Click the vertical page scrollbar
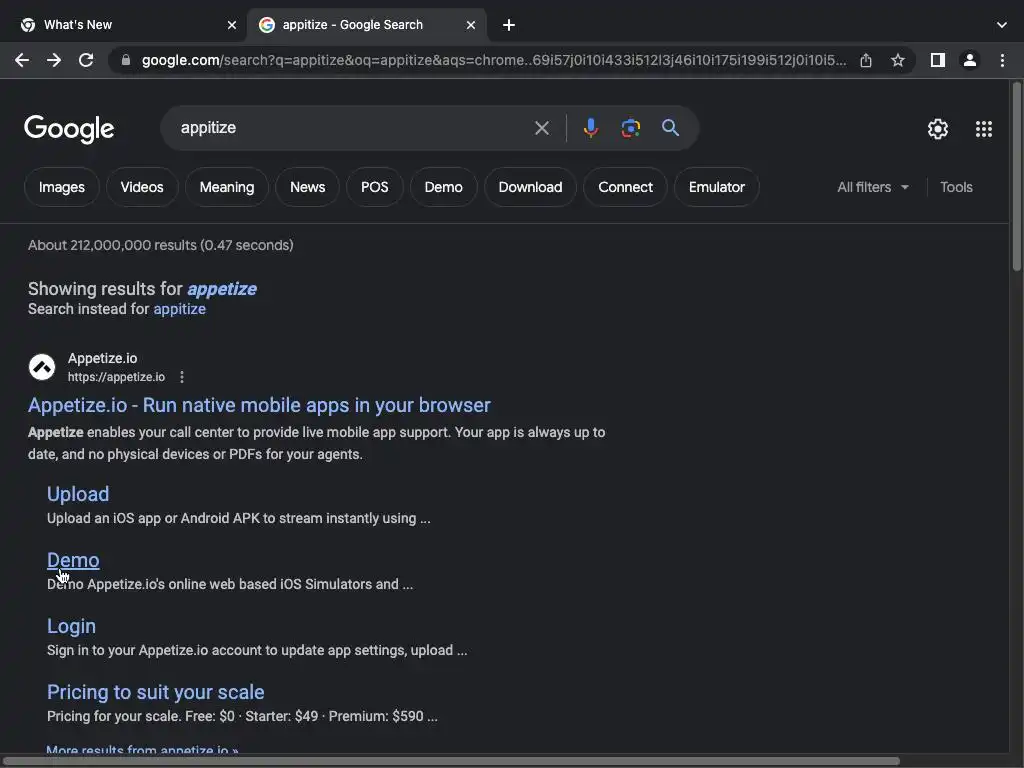Screen dimensions: 1024x768 click(1016, 176)
